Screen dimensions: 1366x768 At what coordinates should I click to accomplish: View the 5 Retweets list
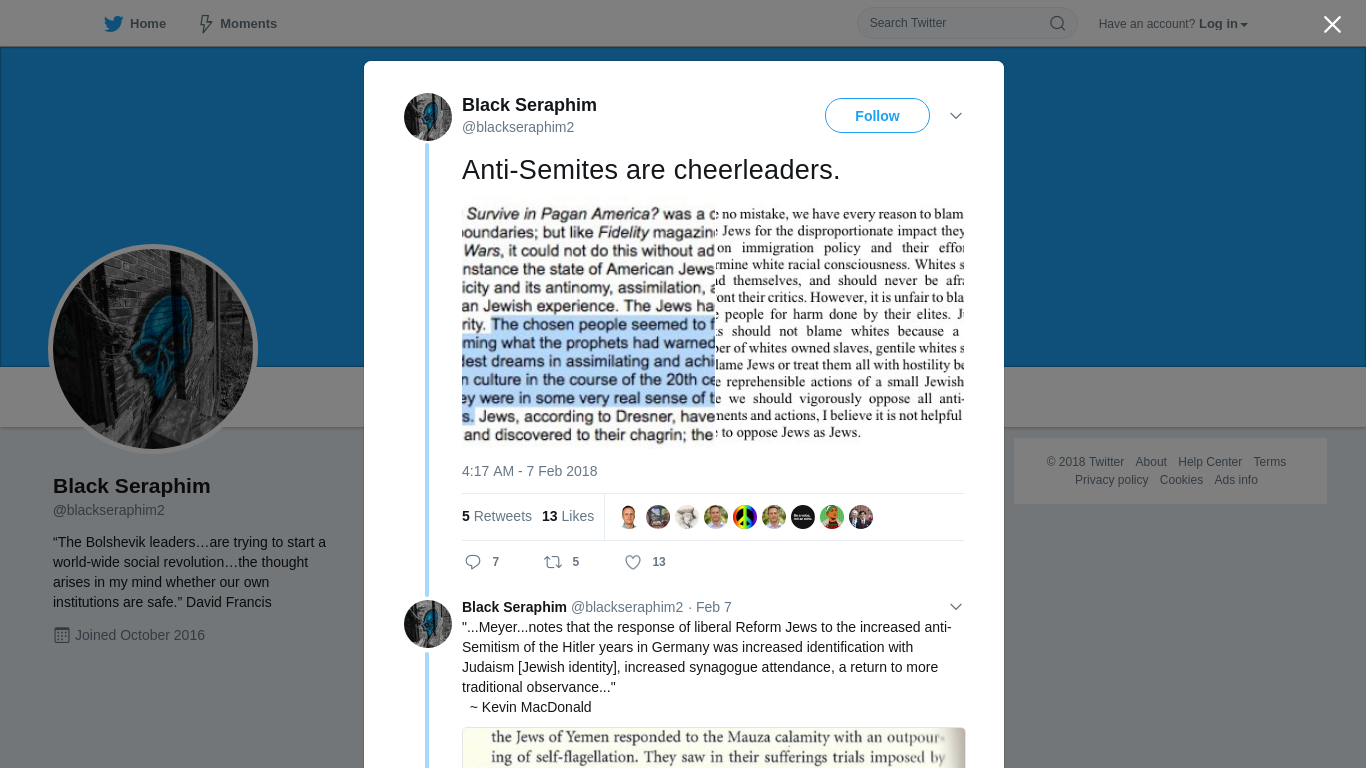pos(497,516)
